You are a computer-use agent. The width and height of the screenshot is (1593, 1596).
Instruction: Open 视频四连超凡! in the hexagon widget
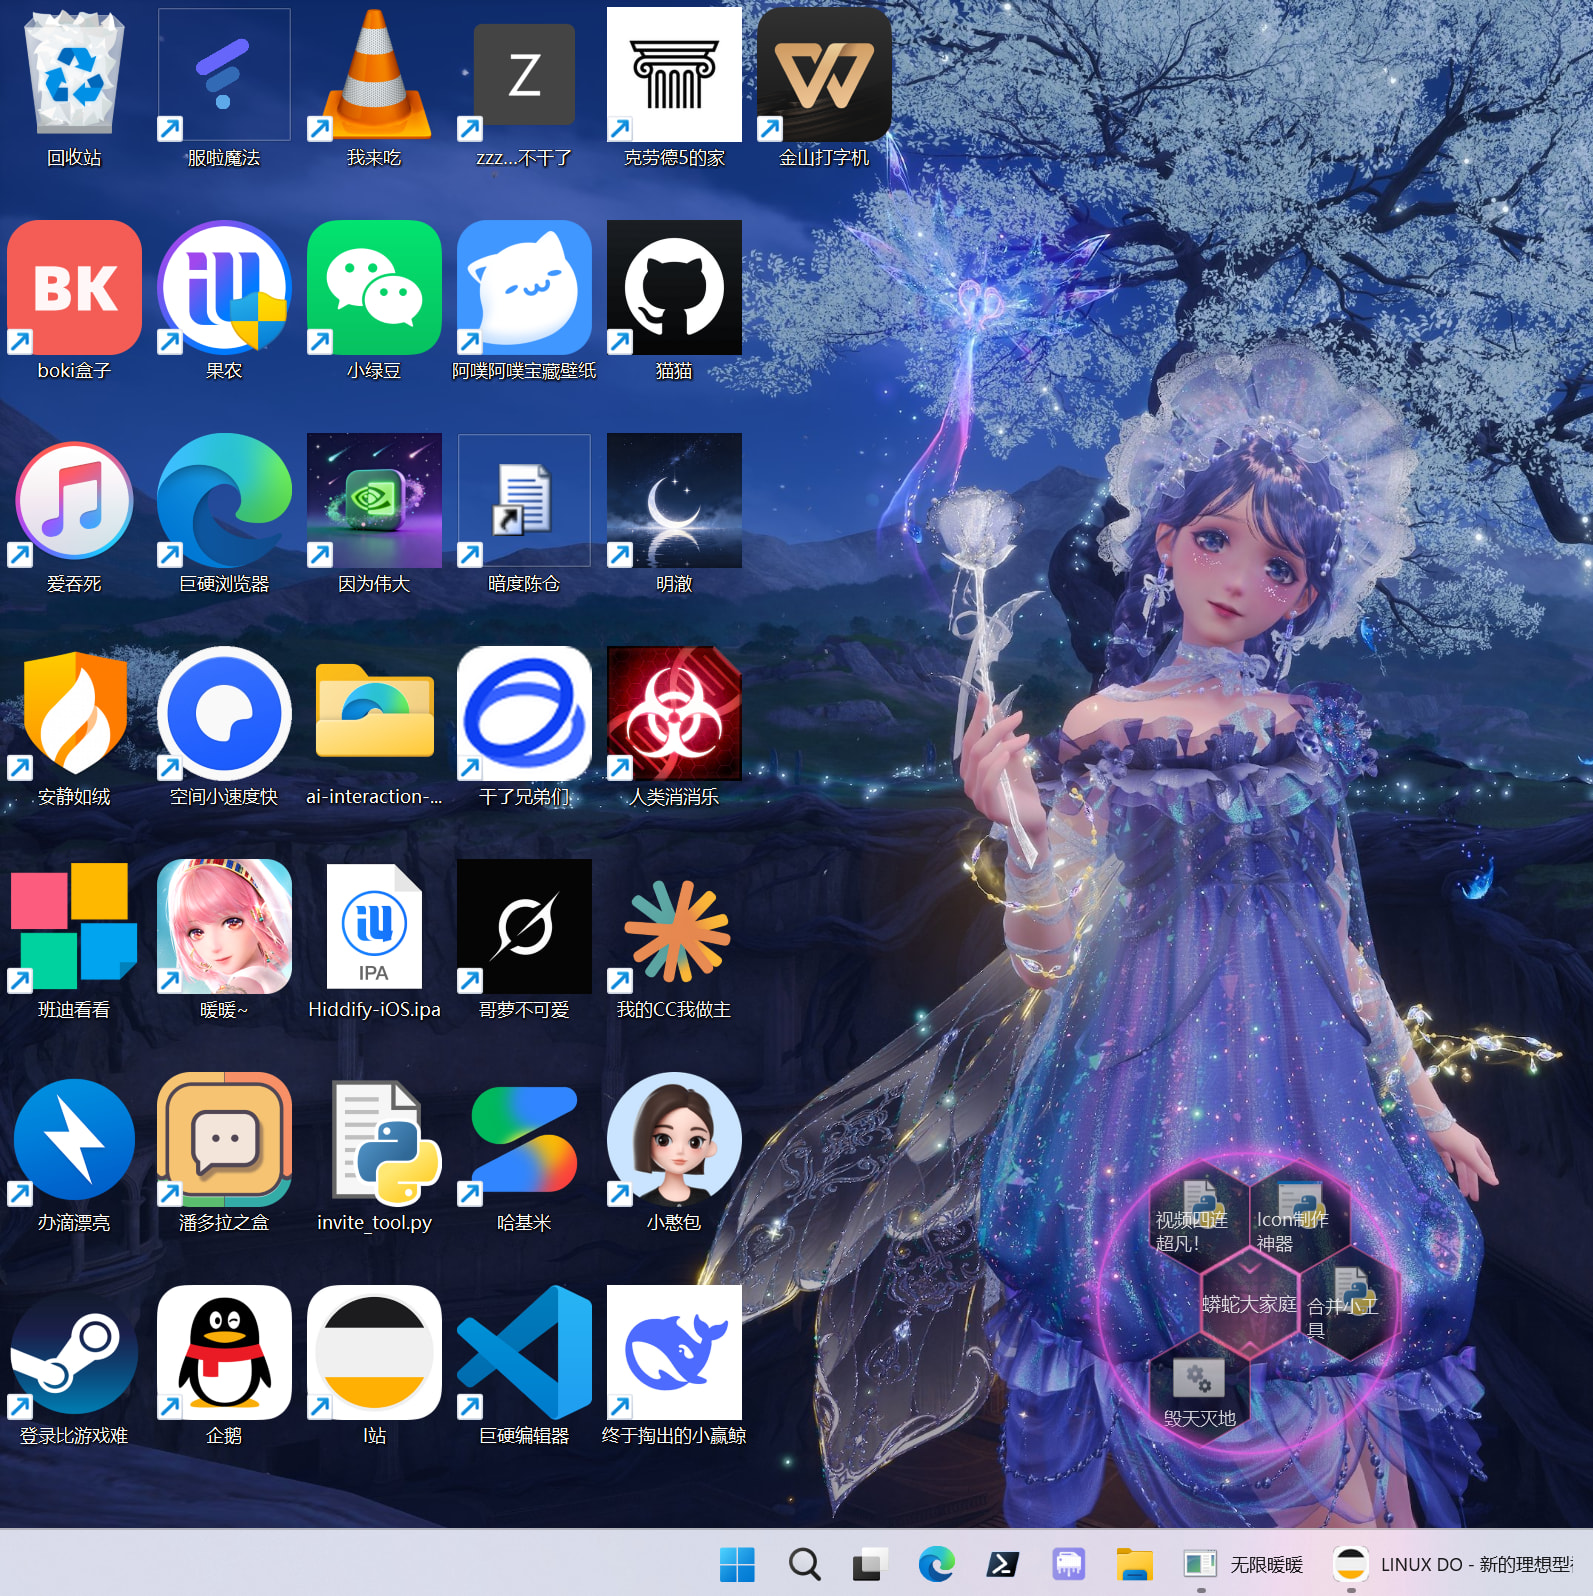pos(1197,1214)
